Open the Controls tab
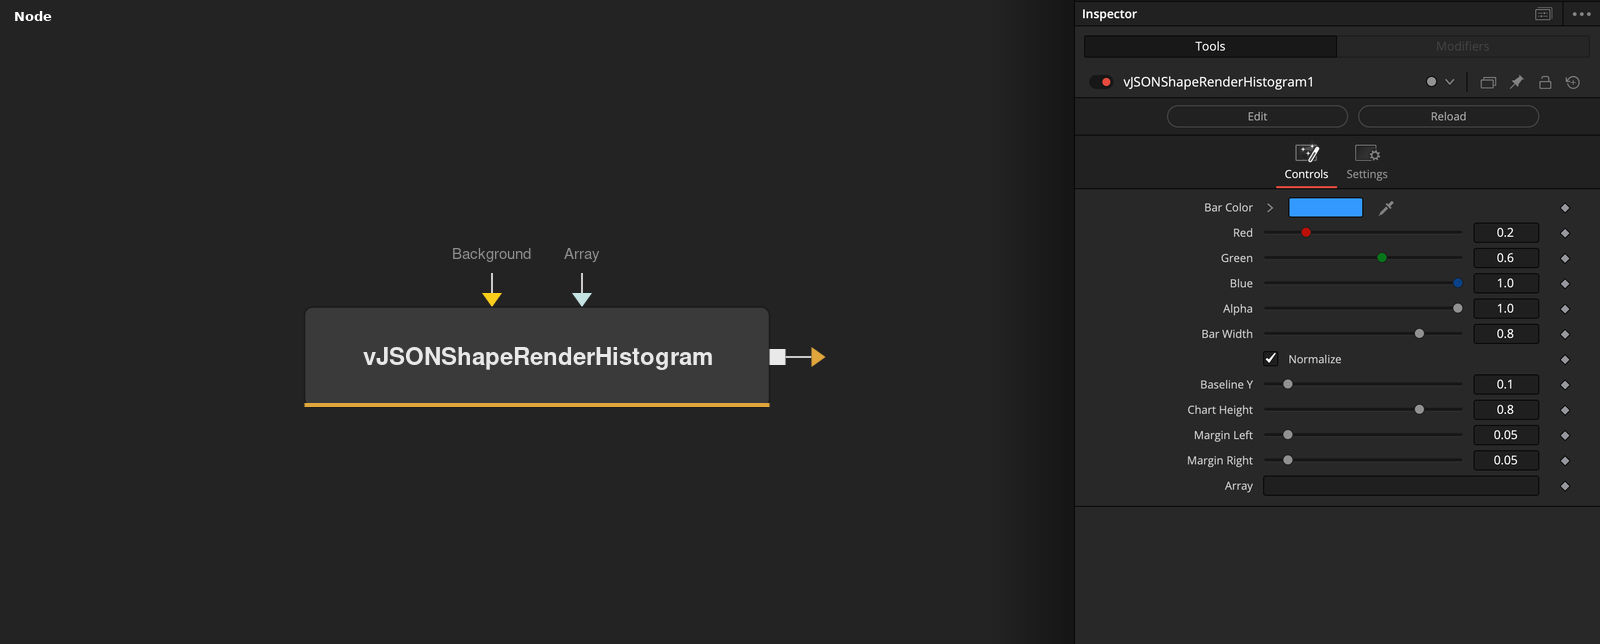 1306,163
